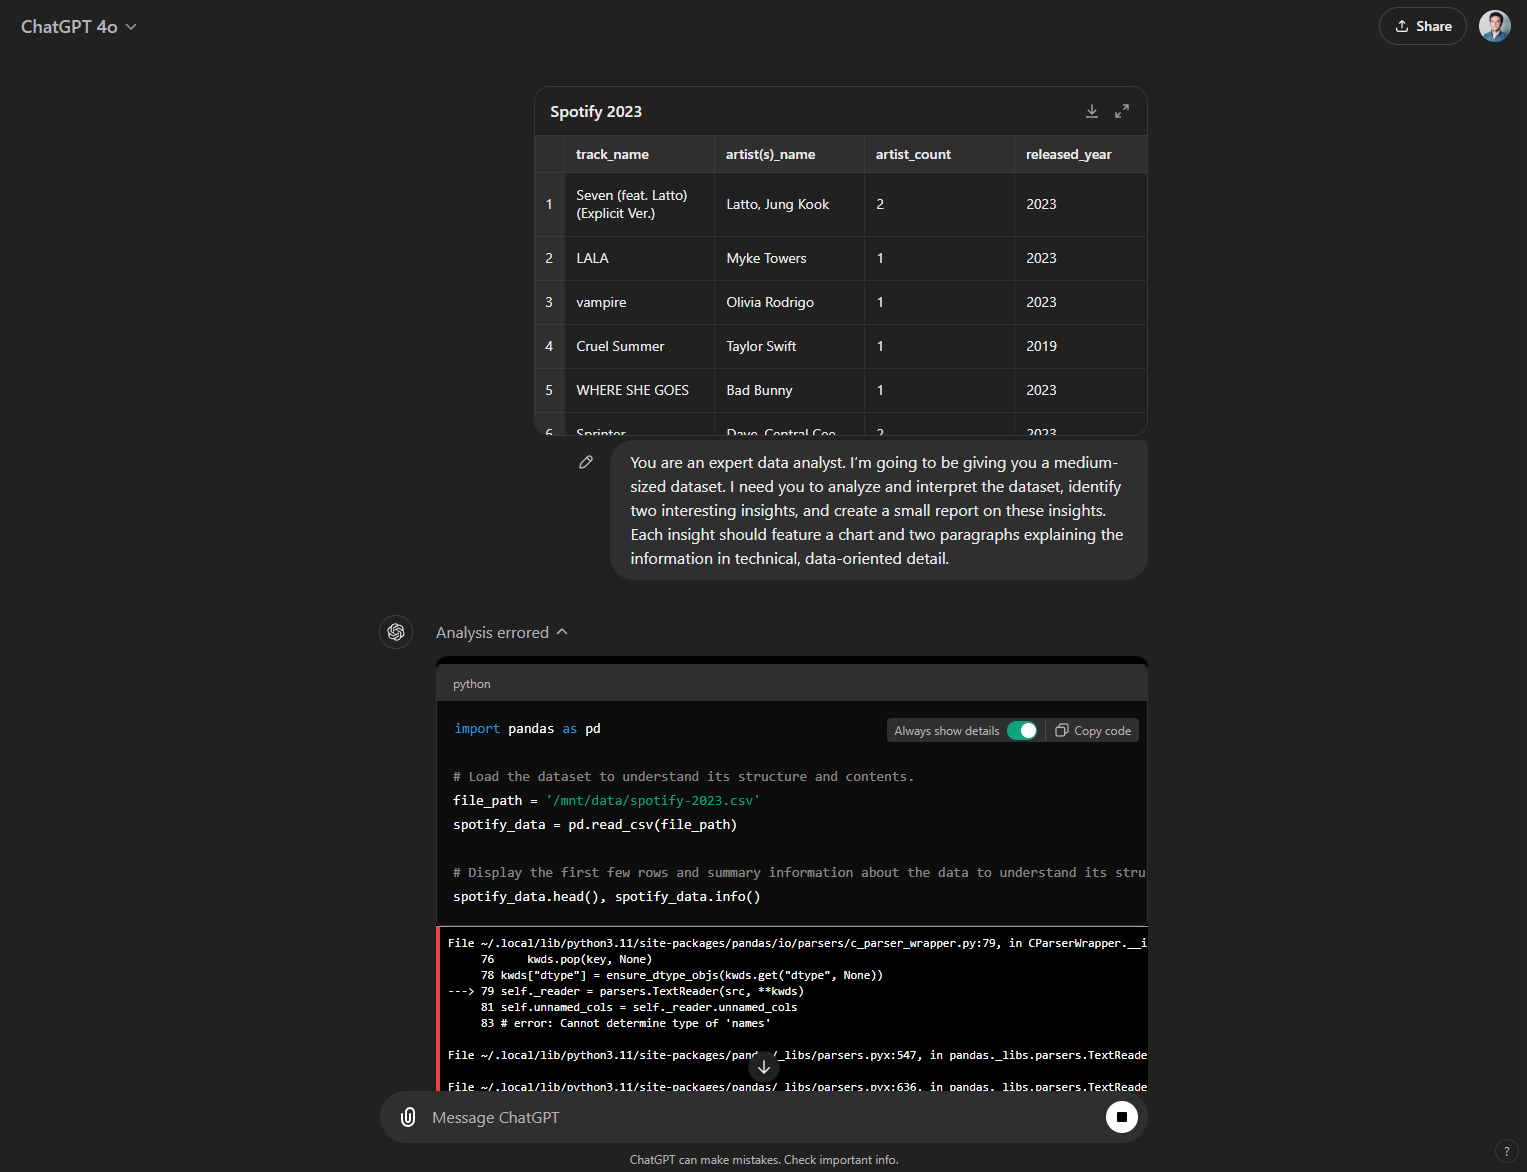Screen dimensions: 1527x1172
Task: Download the Spotify 2023 table
Action: click(1092, 111)
